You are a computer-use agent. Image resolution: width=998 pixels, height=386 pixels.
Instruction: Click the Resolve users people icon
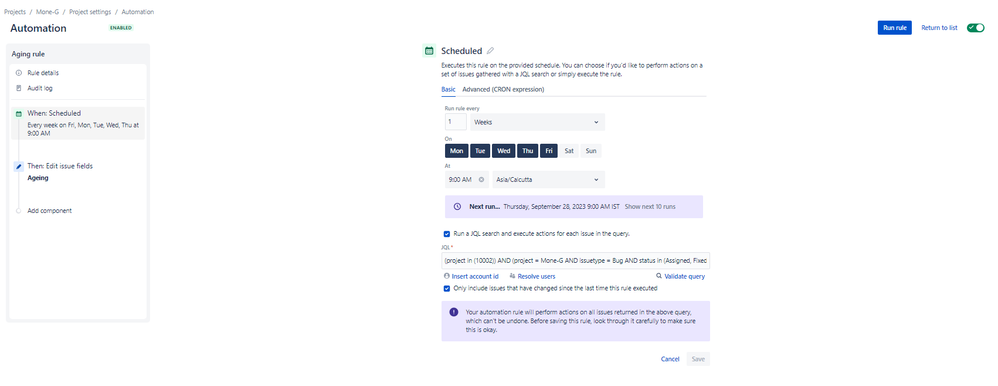(512, 276)
